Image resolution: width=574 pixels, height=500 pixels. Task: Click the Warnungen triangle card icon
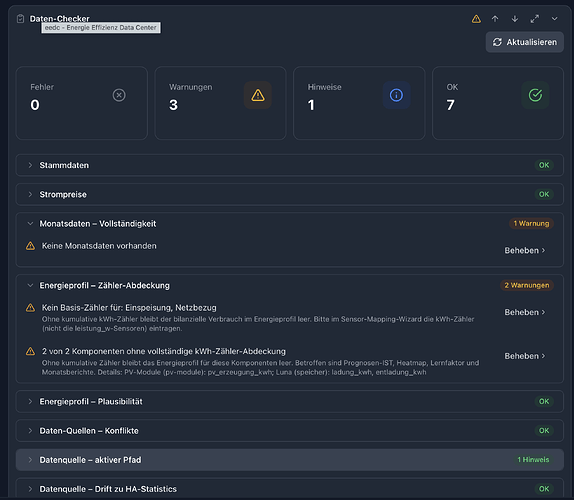[x=258, y=95]
